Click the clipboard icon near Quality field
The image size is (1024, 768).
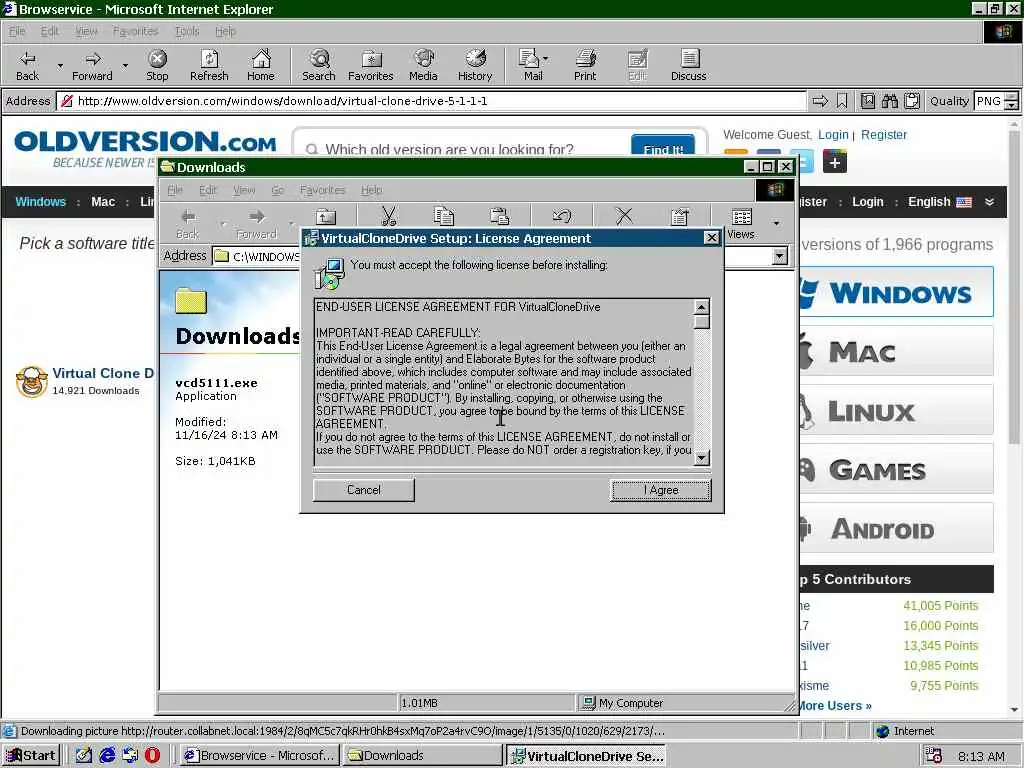pos(912,101)
